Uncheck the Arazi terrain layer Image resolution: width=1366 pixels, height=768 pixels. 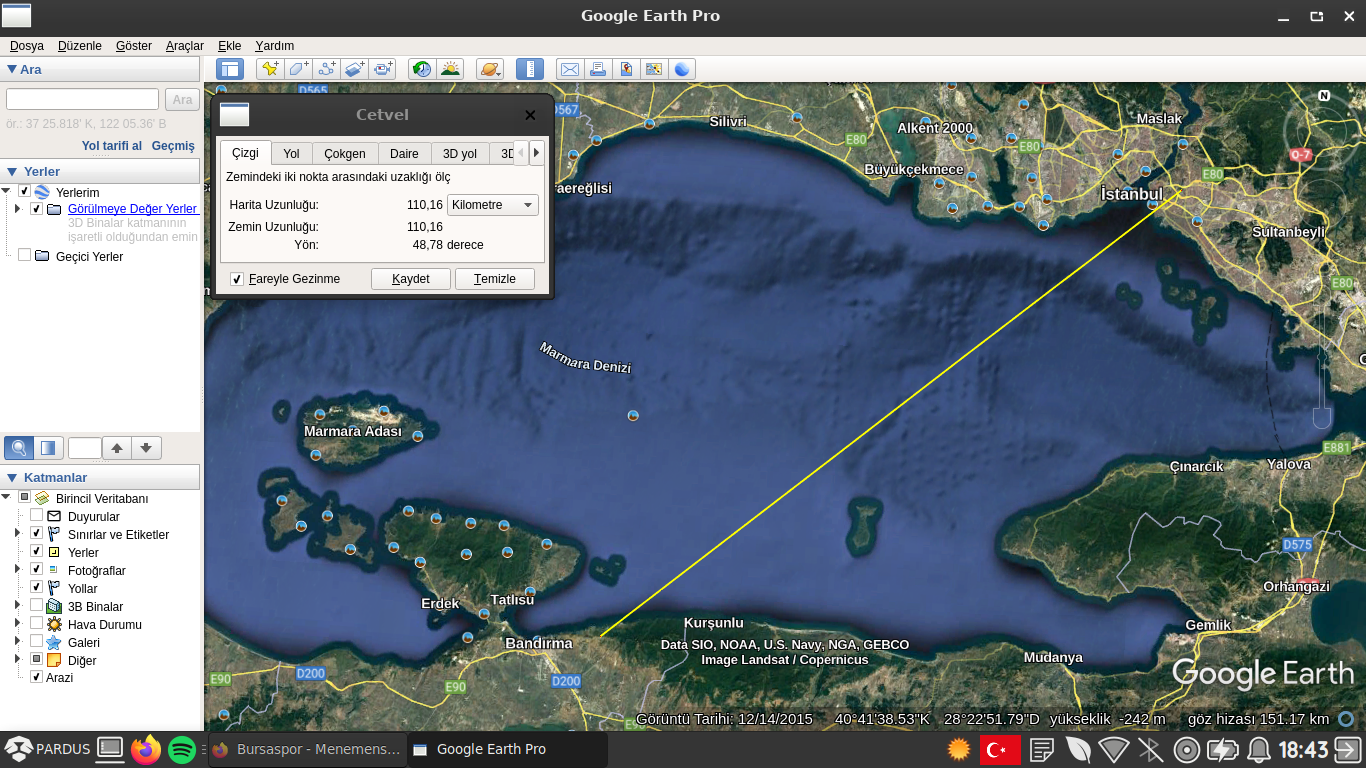click(36, 677)
